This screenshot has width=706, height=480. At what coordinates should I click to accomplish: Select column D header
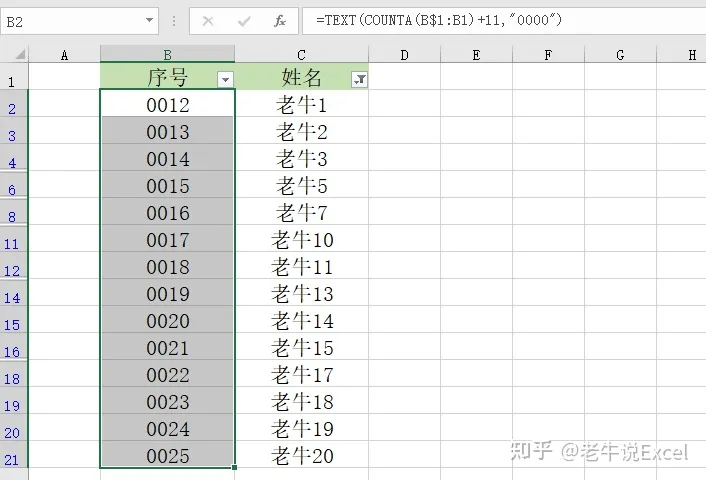point(404,55)
